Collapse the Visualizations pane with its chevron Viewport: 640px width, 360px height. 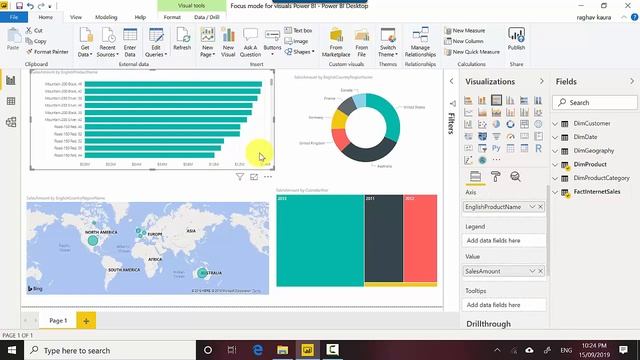click(542, 81)
